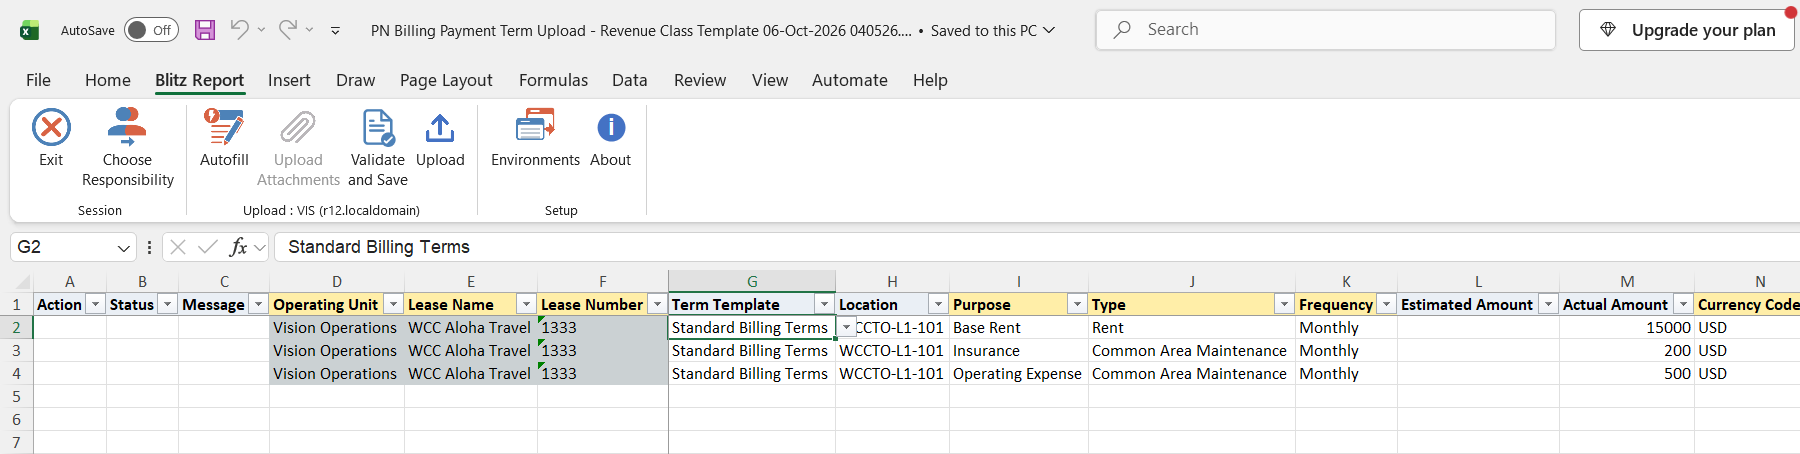Switch to the Blitz Report tab

(199, 80)
